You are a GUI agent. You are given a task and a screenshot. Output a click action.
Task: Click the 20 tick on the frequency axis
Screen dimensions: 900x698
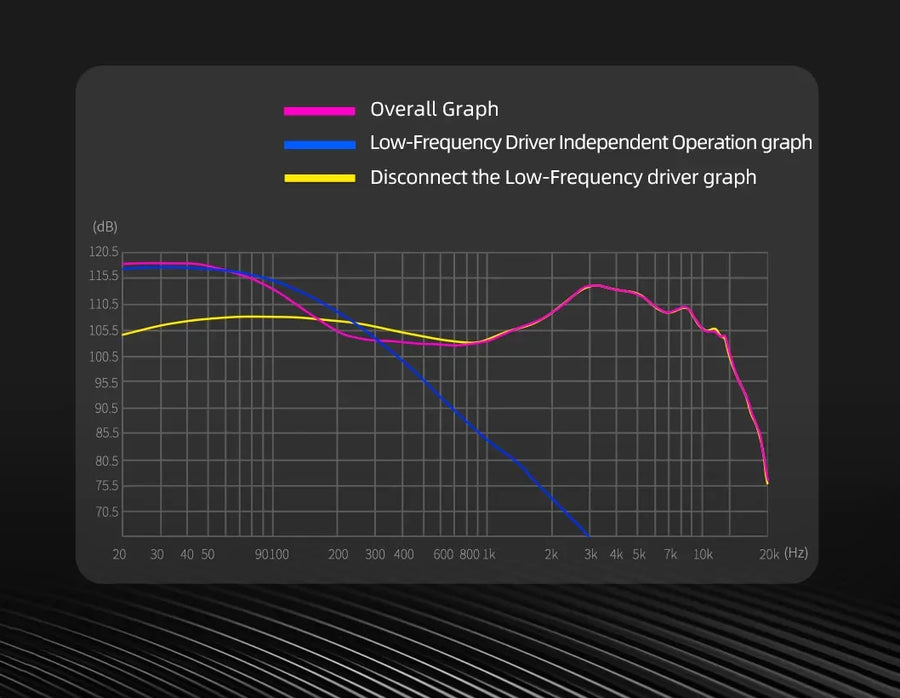[120, 554]
